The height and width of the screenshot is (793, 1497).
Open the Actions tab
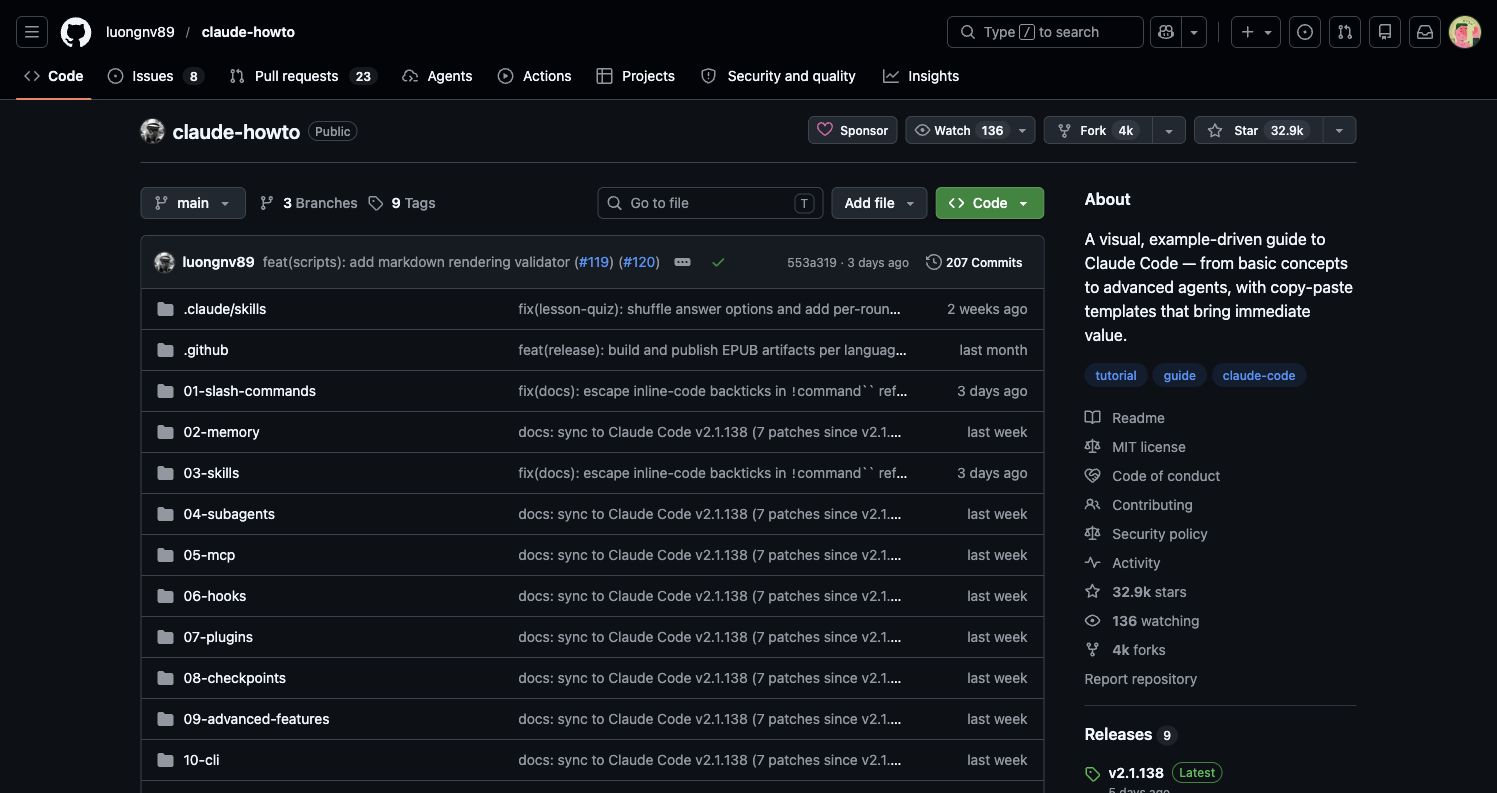pyautogui.click(x=535, y=76)
